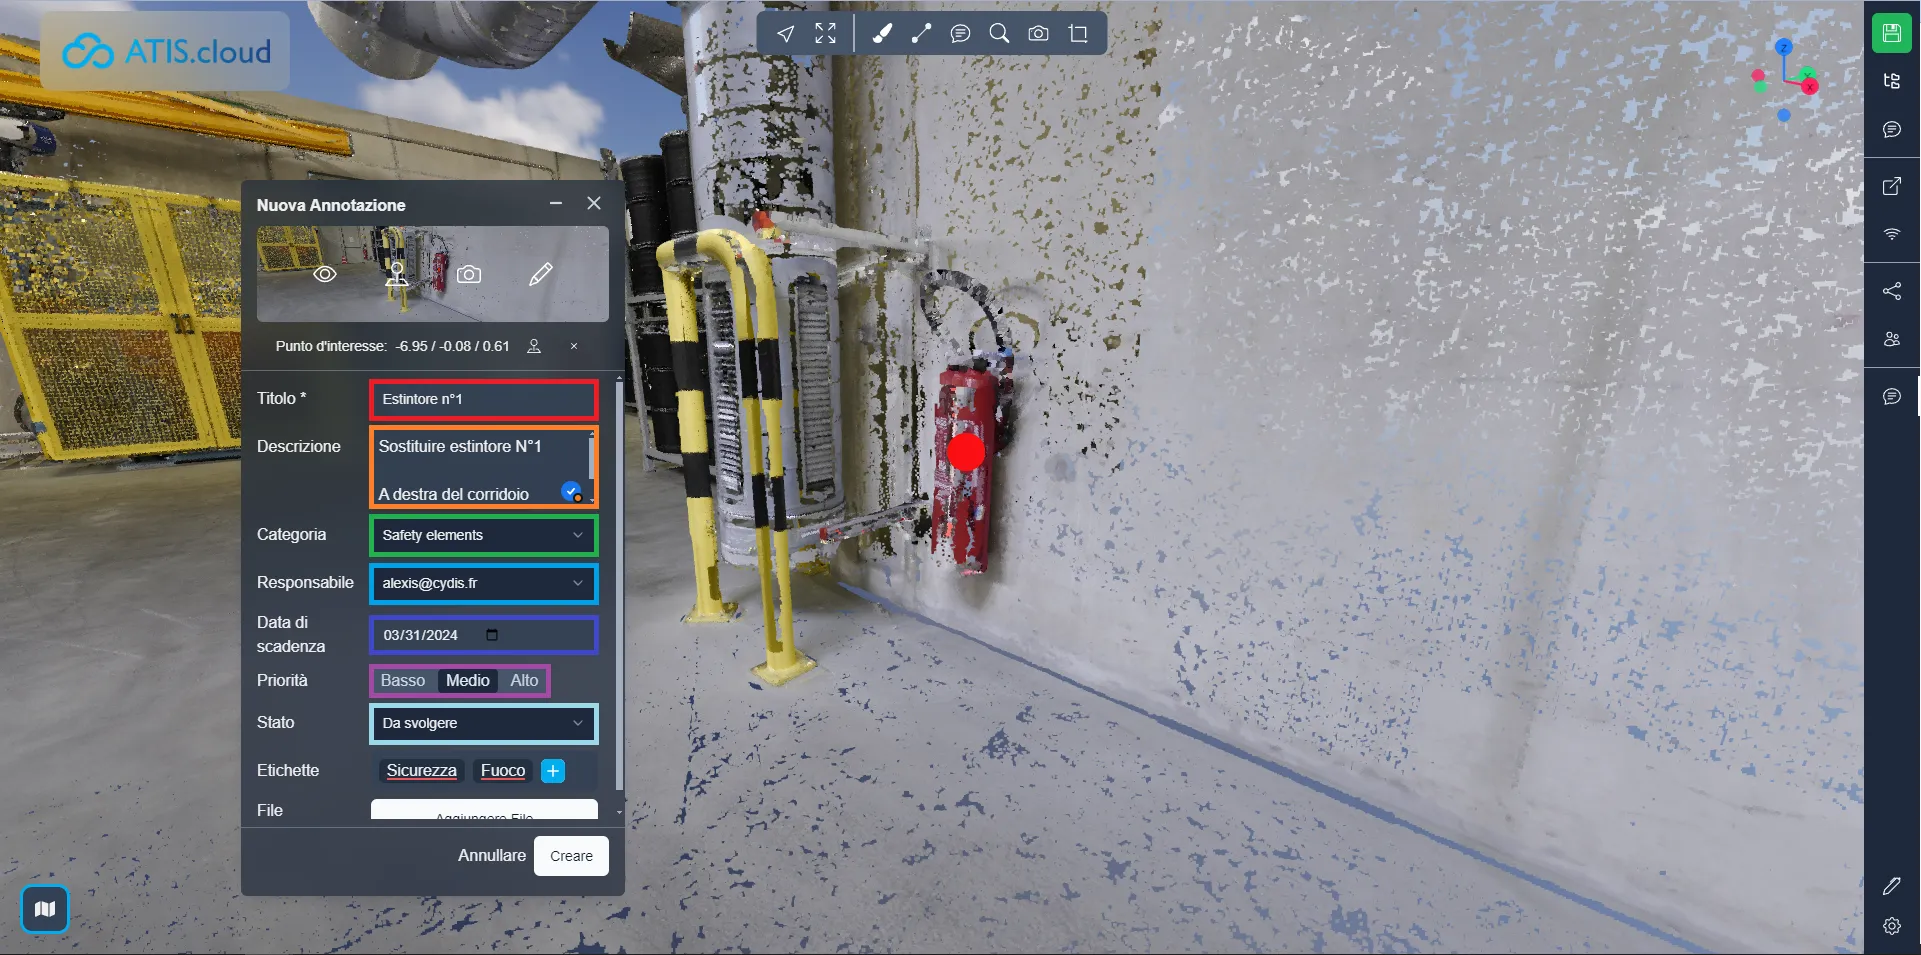Click the Data di scadenza date field

pos(484,635)
